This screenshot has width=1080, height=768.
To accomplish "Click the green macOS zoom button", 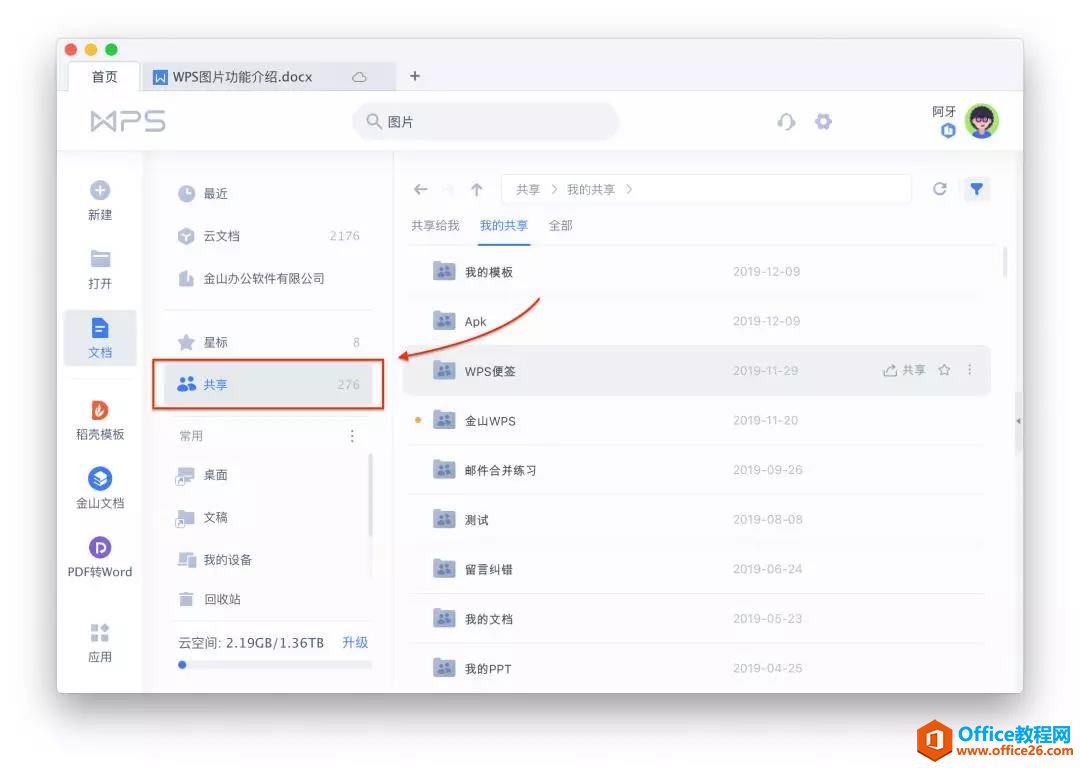I will click(112, 50).
